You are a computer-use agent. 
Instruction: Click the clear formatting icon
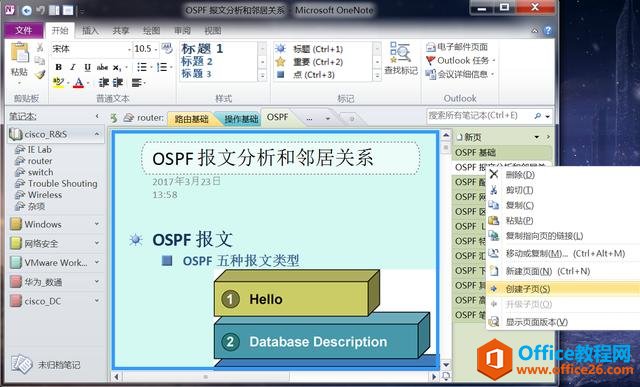[x=167, y=49]
